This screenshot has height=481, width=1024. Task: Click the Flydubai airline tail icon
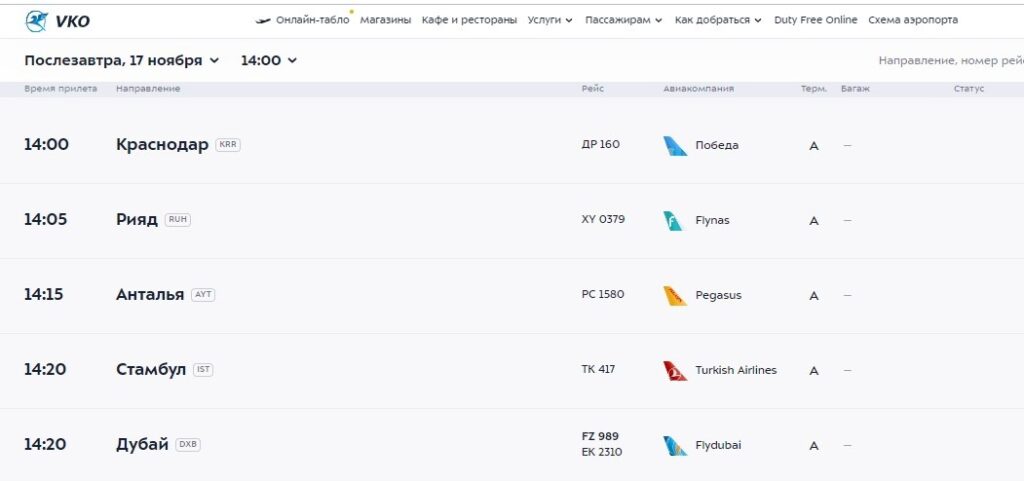tap(675, 446)
